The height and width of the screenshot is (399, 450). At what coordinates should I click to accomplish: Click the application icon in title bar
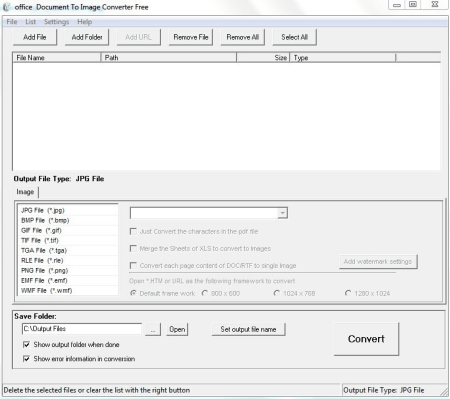[6, 7]
